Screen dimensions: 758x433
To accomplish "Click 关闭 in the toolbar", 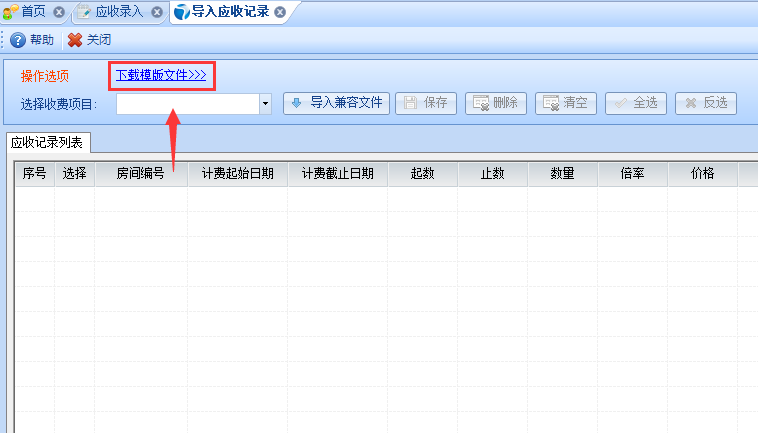I will click(90, 40).
